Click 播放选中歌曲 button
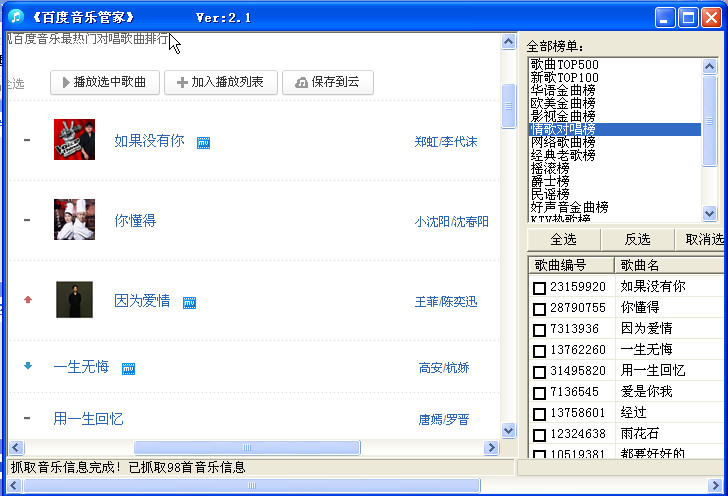The width and height of the screenshot is (728, 496). pos(105,82)
